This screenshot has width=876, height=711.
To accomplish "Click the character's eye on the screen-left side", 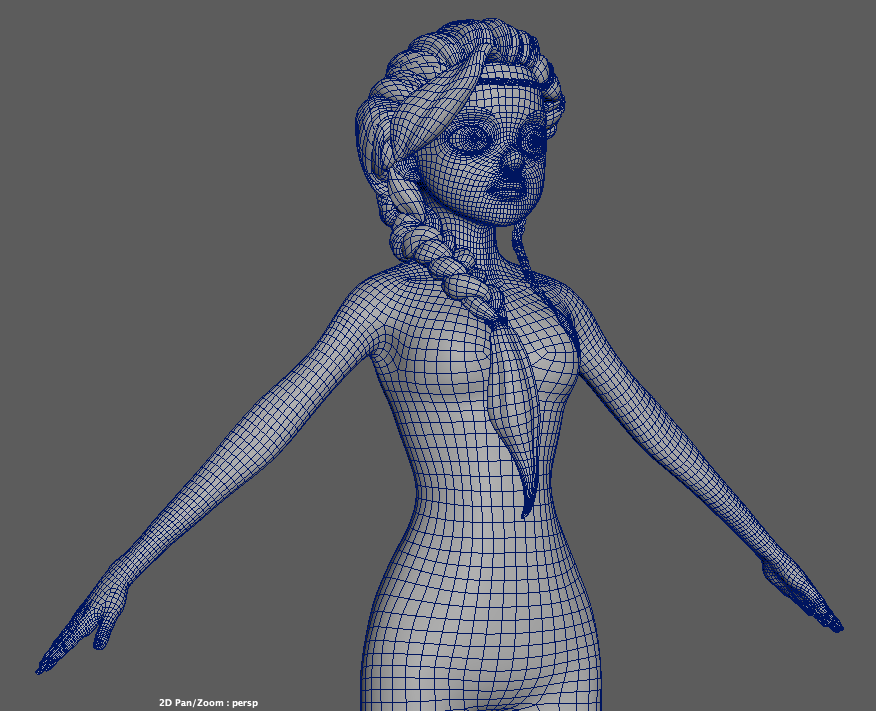I will [x=467, y=139].
